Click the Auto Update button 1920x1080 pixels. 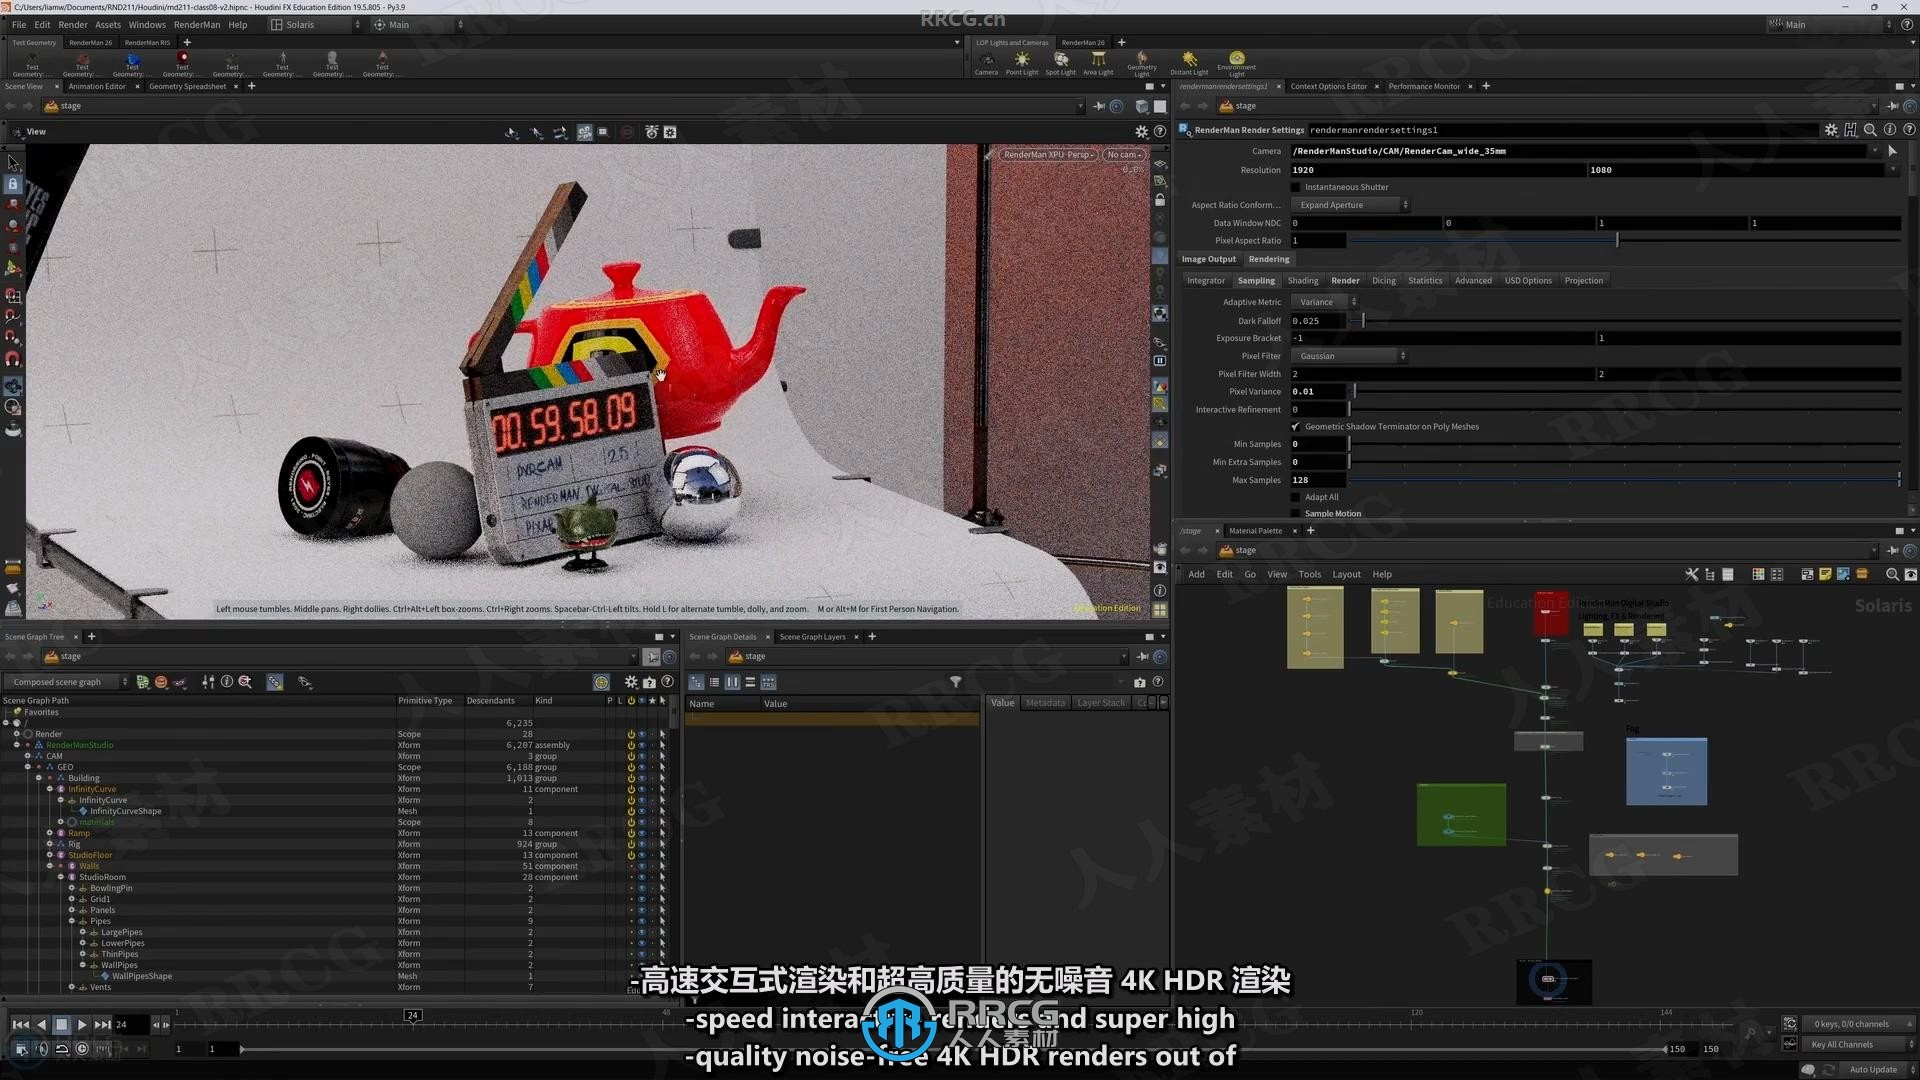coord(1872,1070)
